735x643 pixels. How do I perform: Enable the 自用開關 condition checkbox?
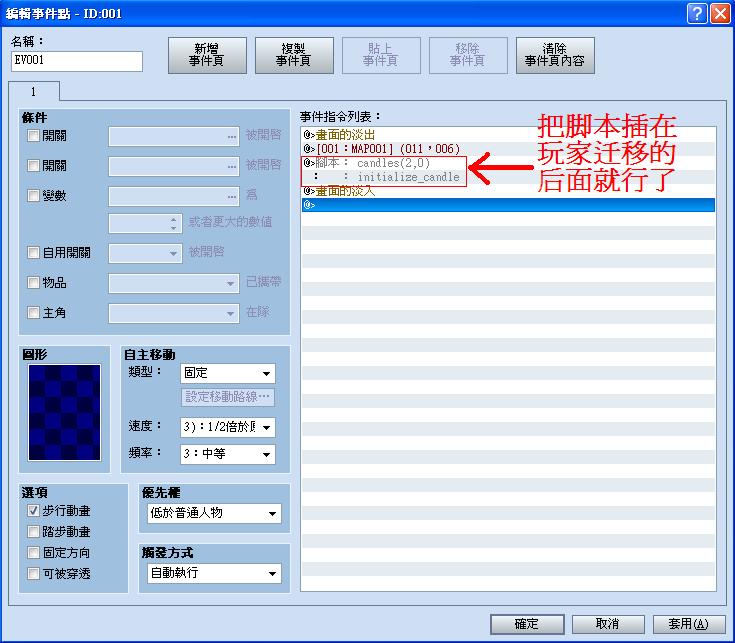coord(33,253)
